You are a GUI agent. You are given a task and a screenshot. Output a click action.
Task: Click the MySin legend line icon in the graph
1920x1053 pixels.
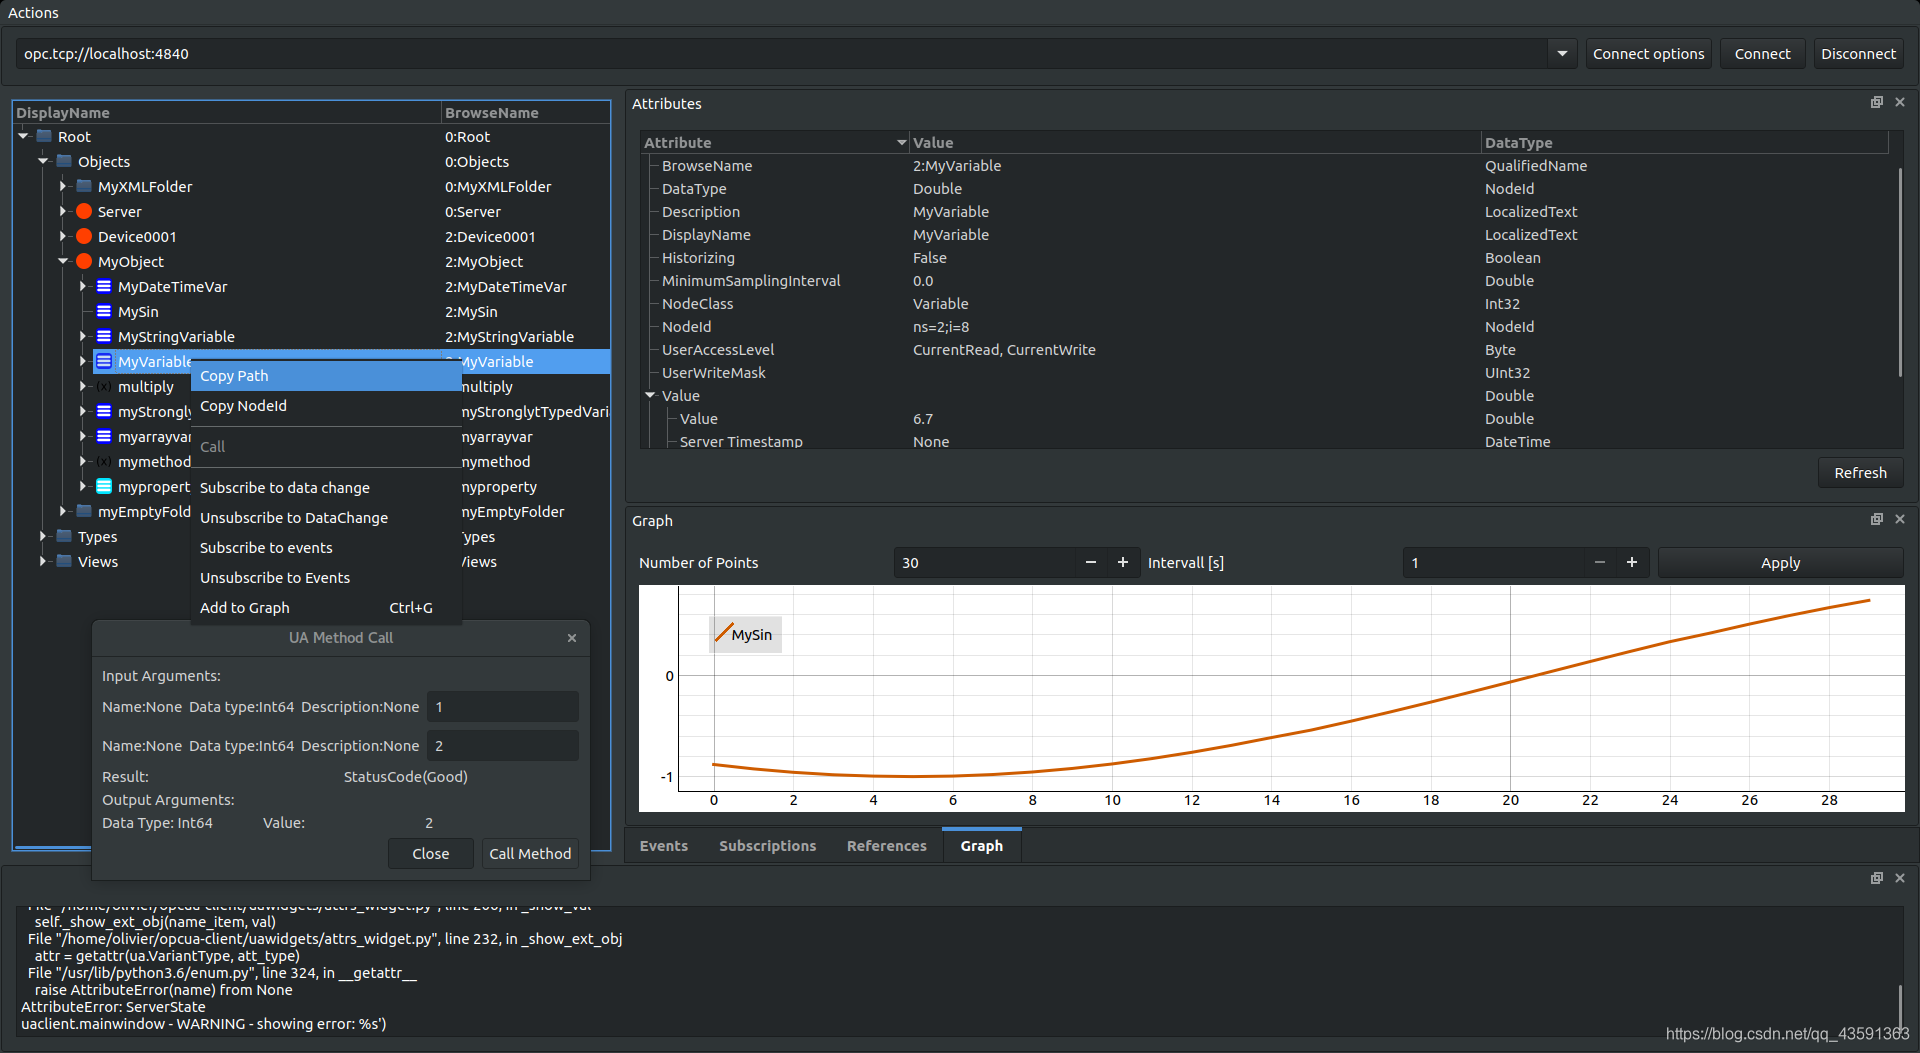tap(722, 634)
